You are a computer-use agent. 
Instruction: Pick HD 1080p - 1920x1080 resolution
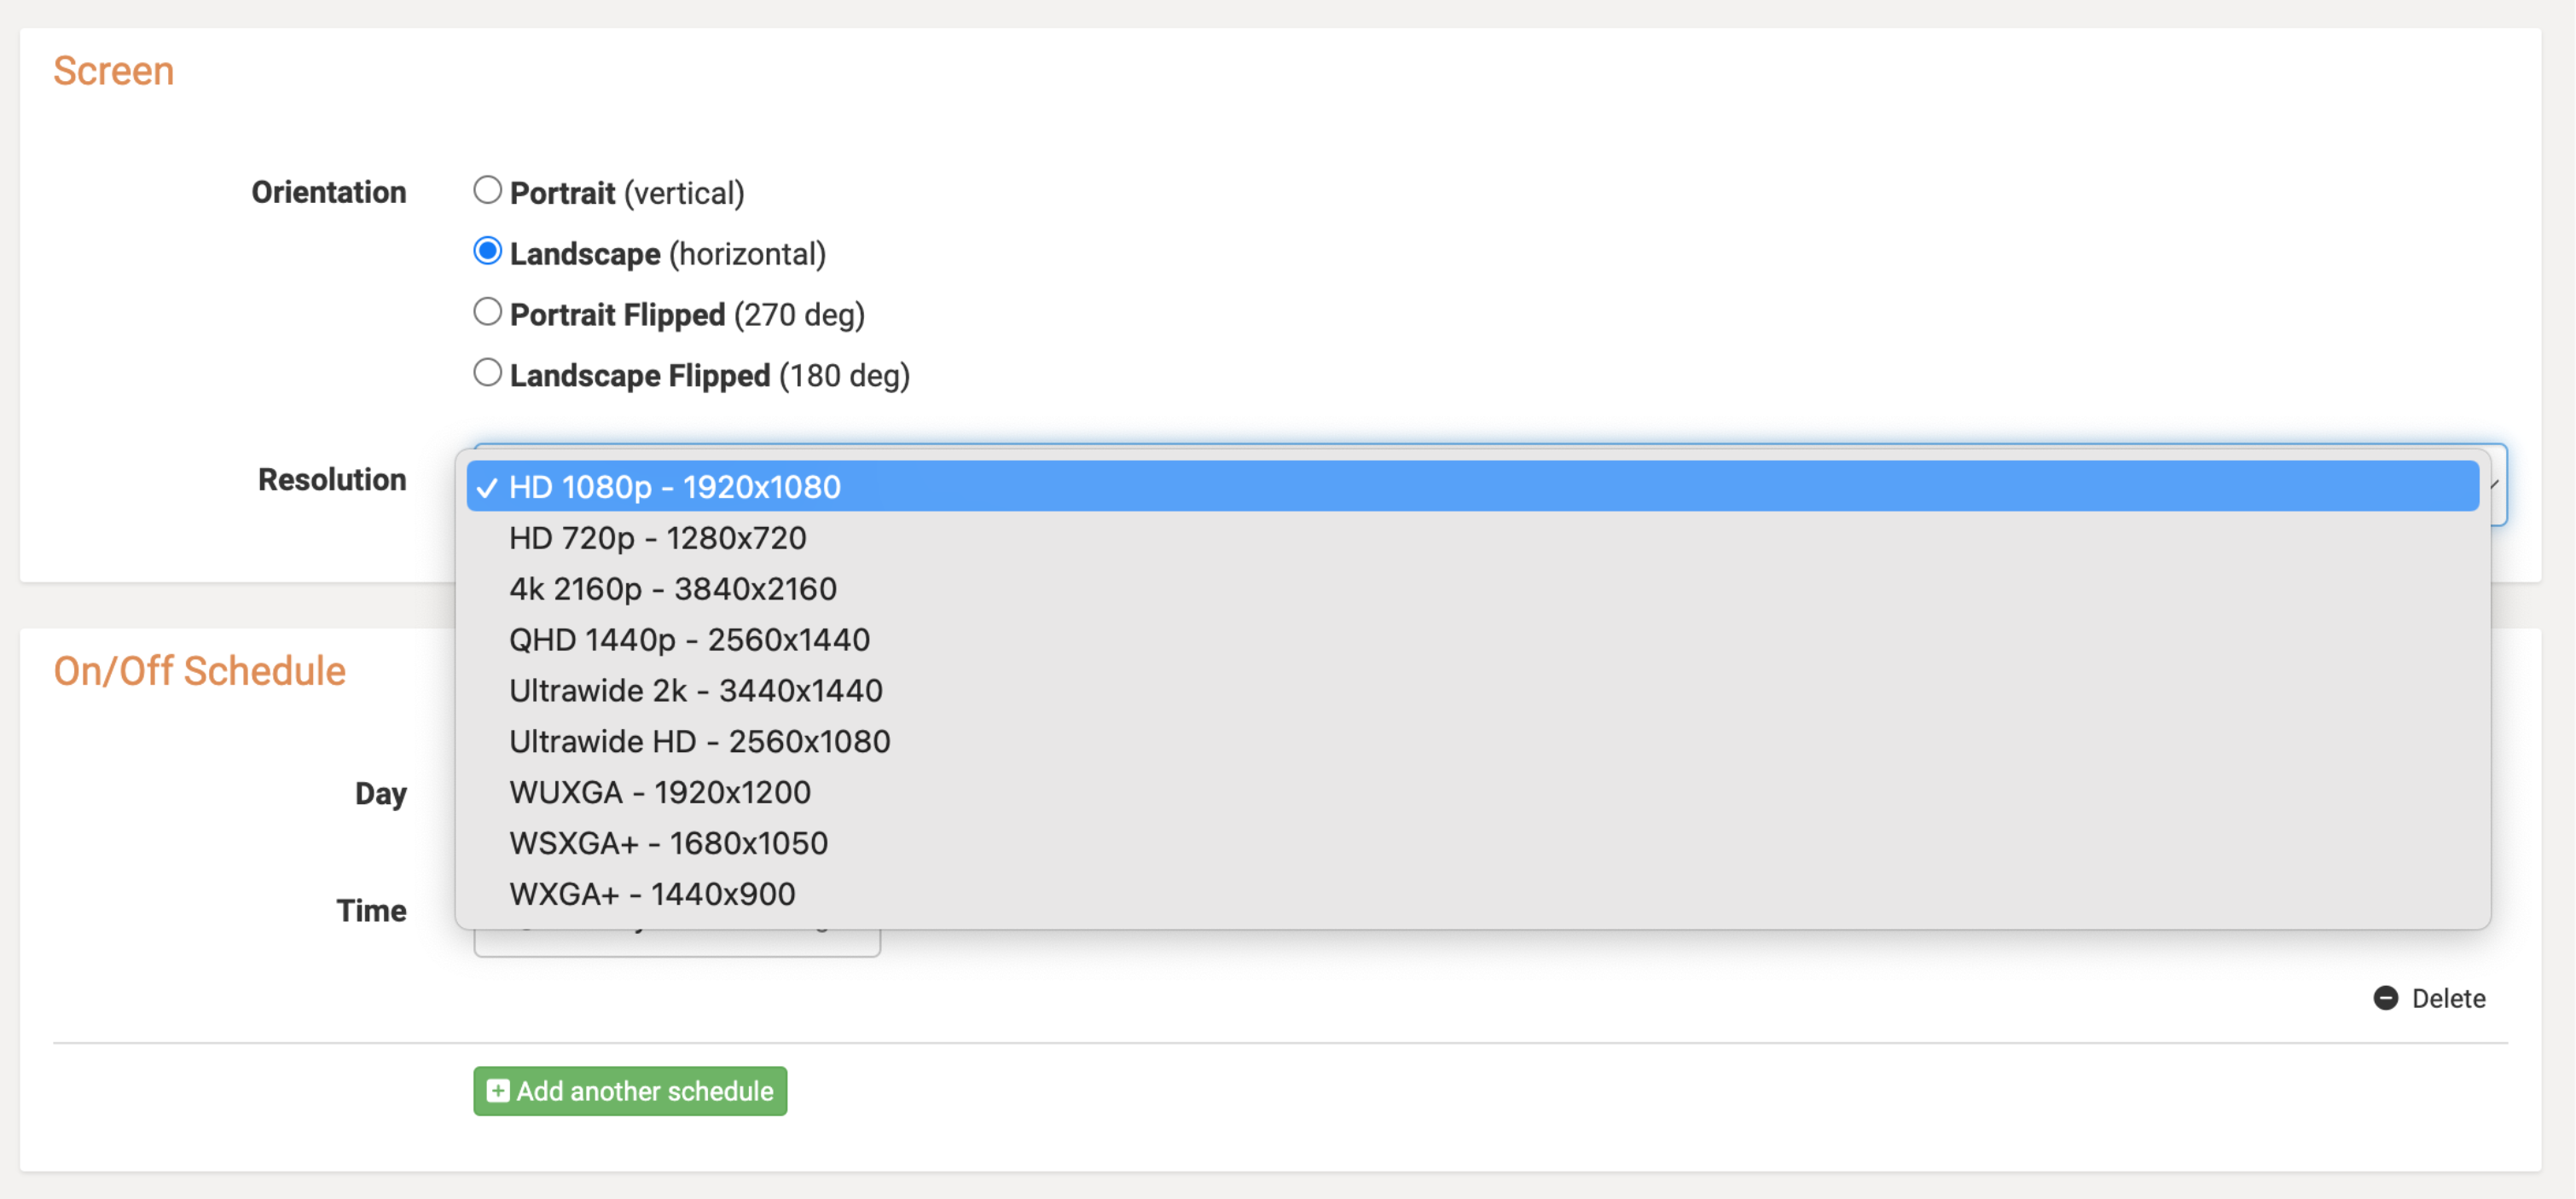click(x=1472, y=487)
